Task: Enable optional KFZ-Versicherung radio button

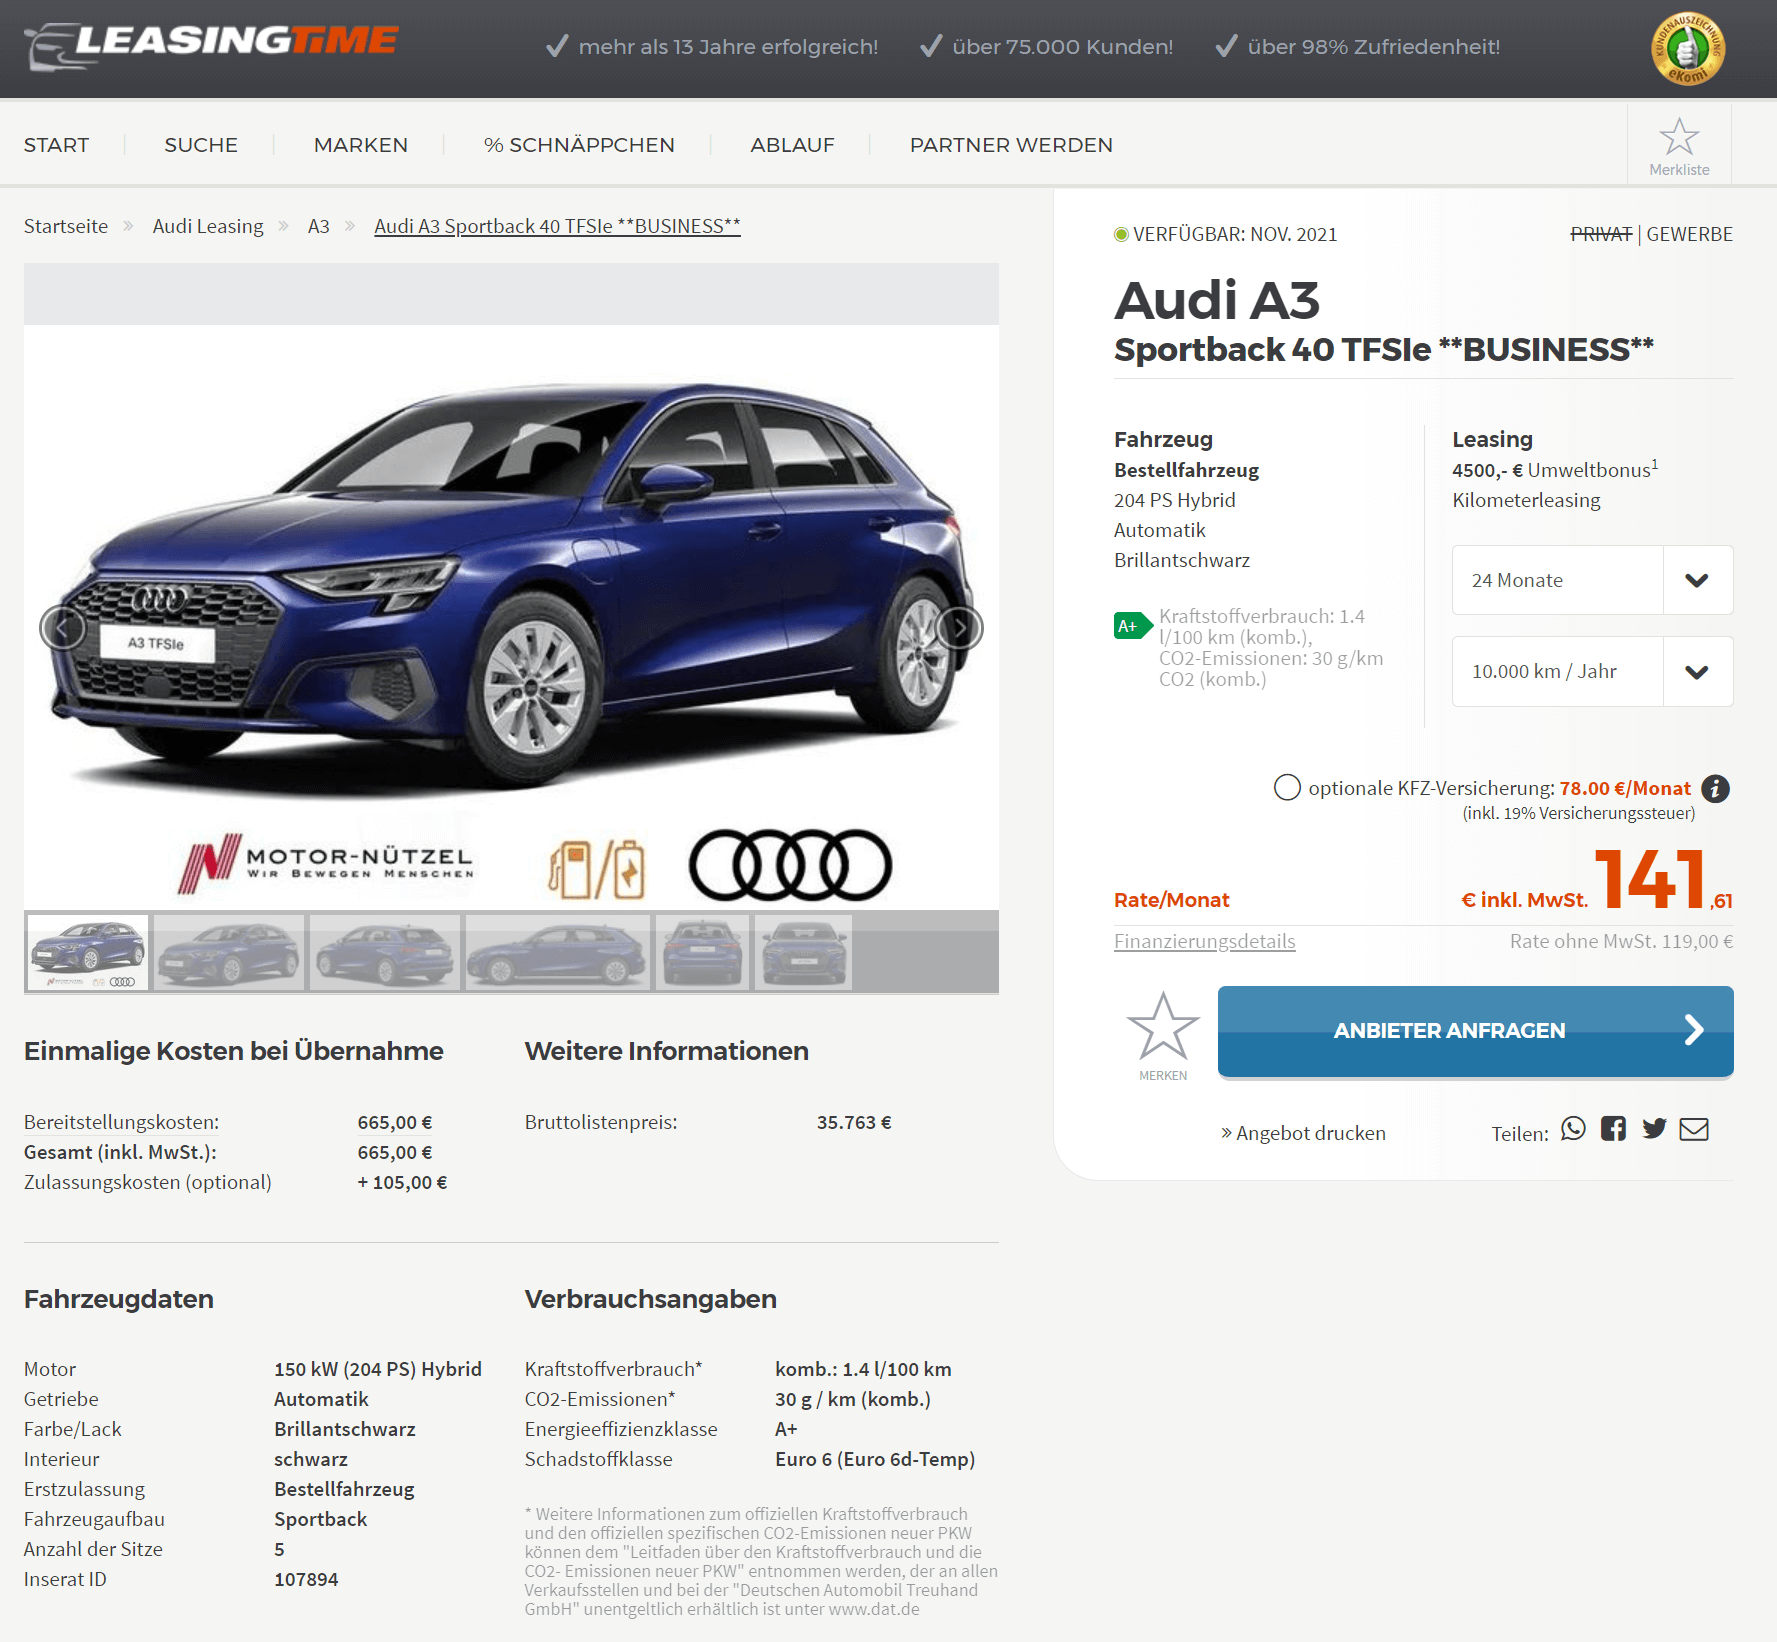Action: point(1287,788)
